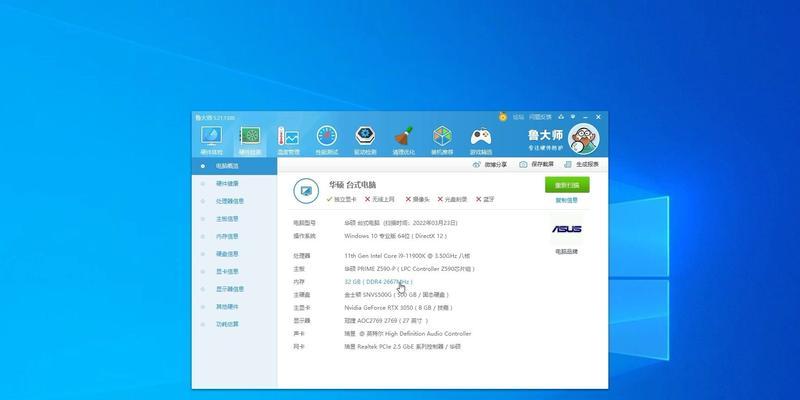The height and width of the screenshot is (400, 800).
Task: Open the 硬件体检 monitor-with-droplet icon
Action: 211,136
